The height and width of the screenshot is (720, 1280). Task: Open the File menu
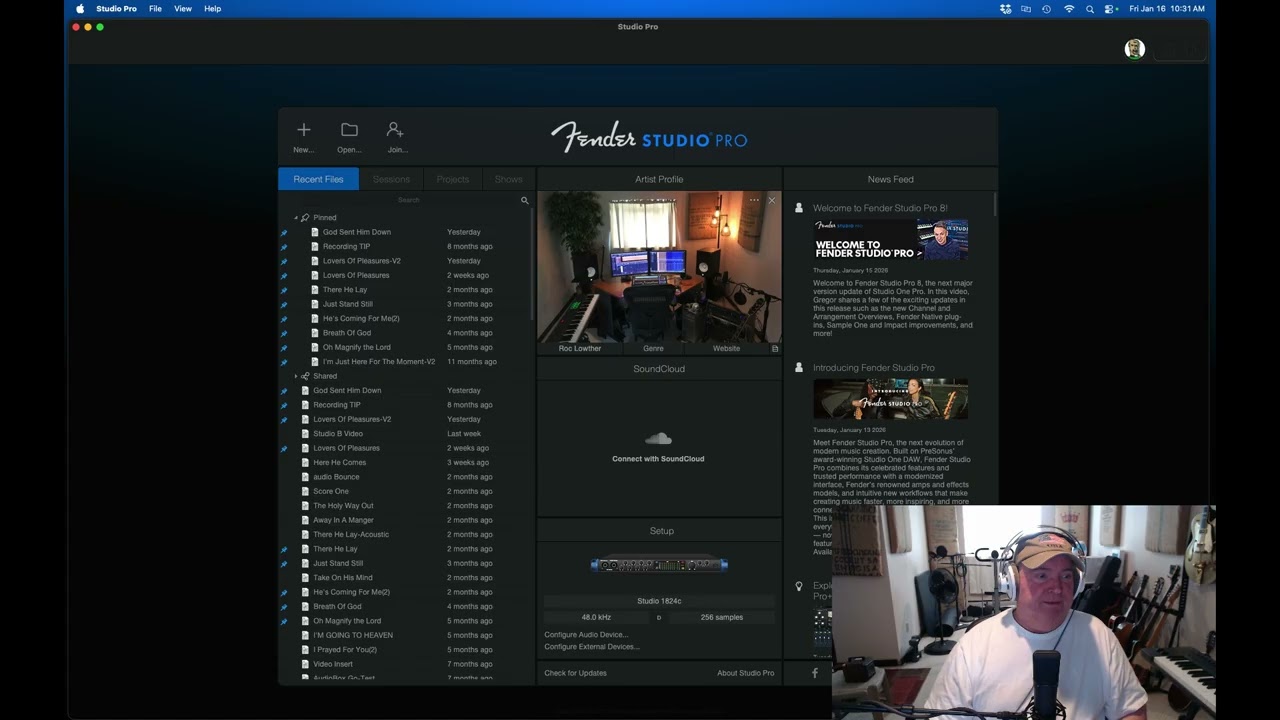[155, 9]
